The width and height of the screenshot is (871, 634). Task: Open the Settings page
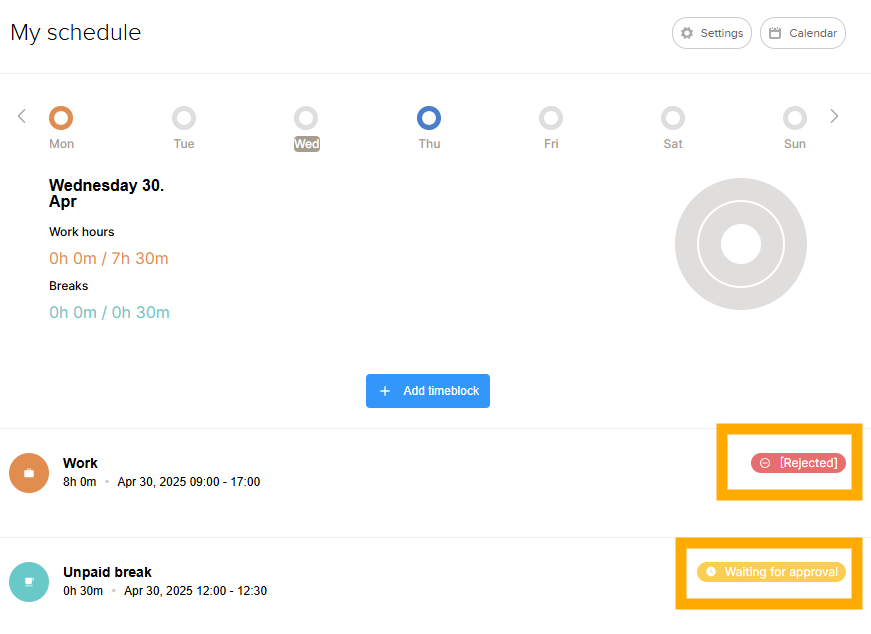711,32
